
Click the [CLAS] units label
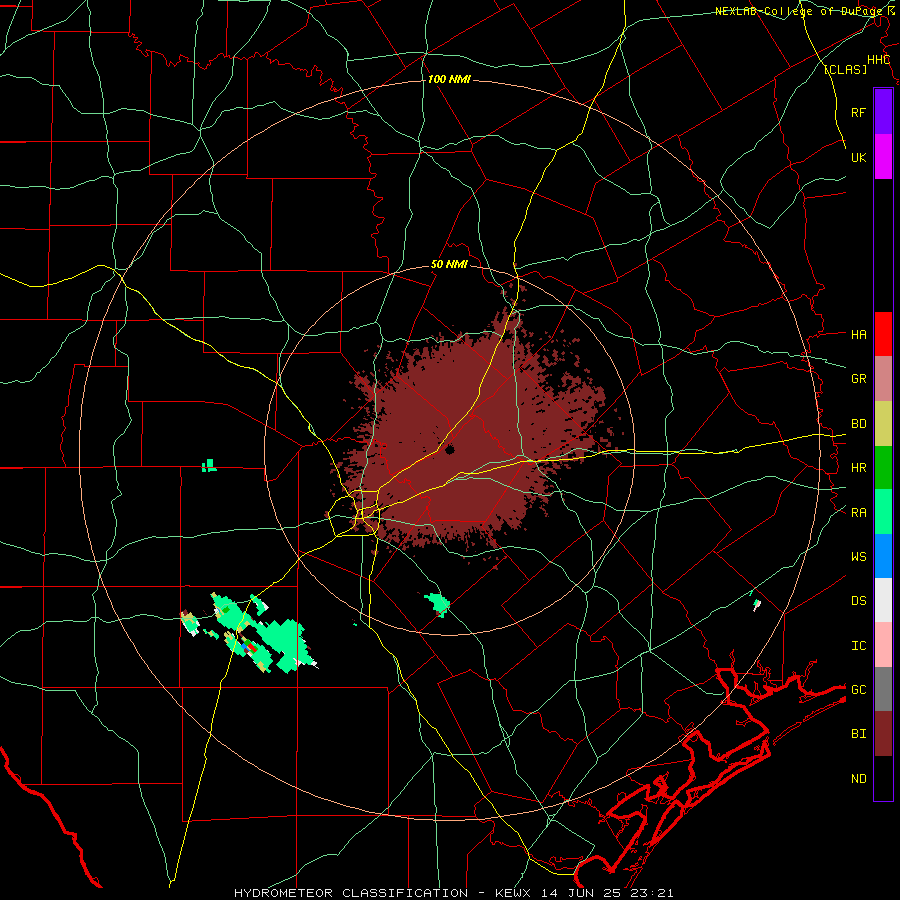coord(844,70)
